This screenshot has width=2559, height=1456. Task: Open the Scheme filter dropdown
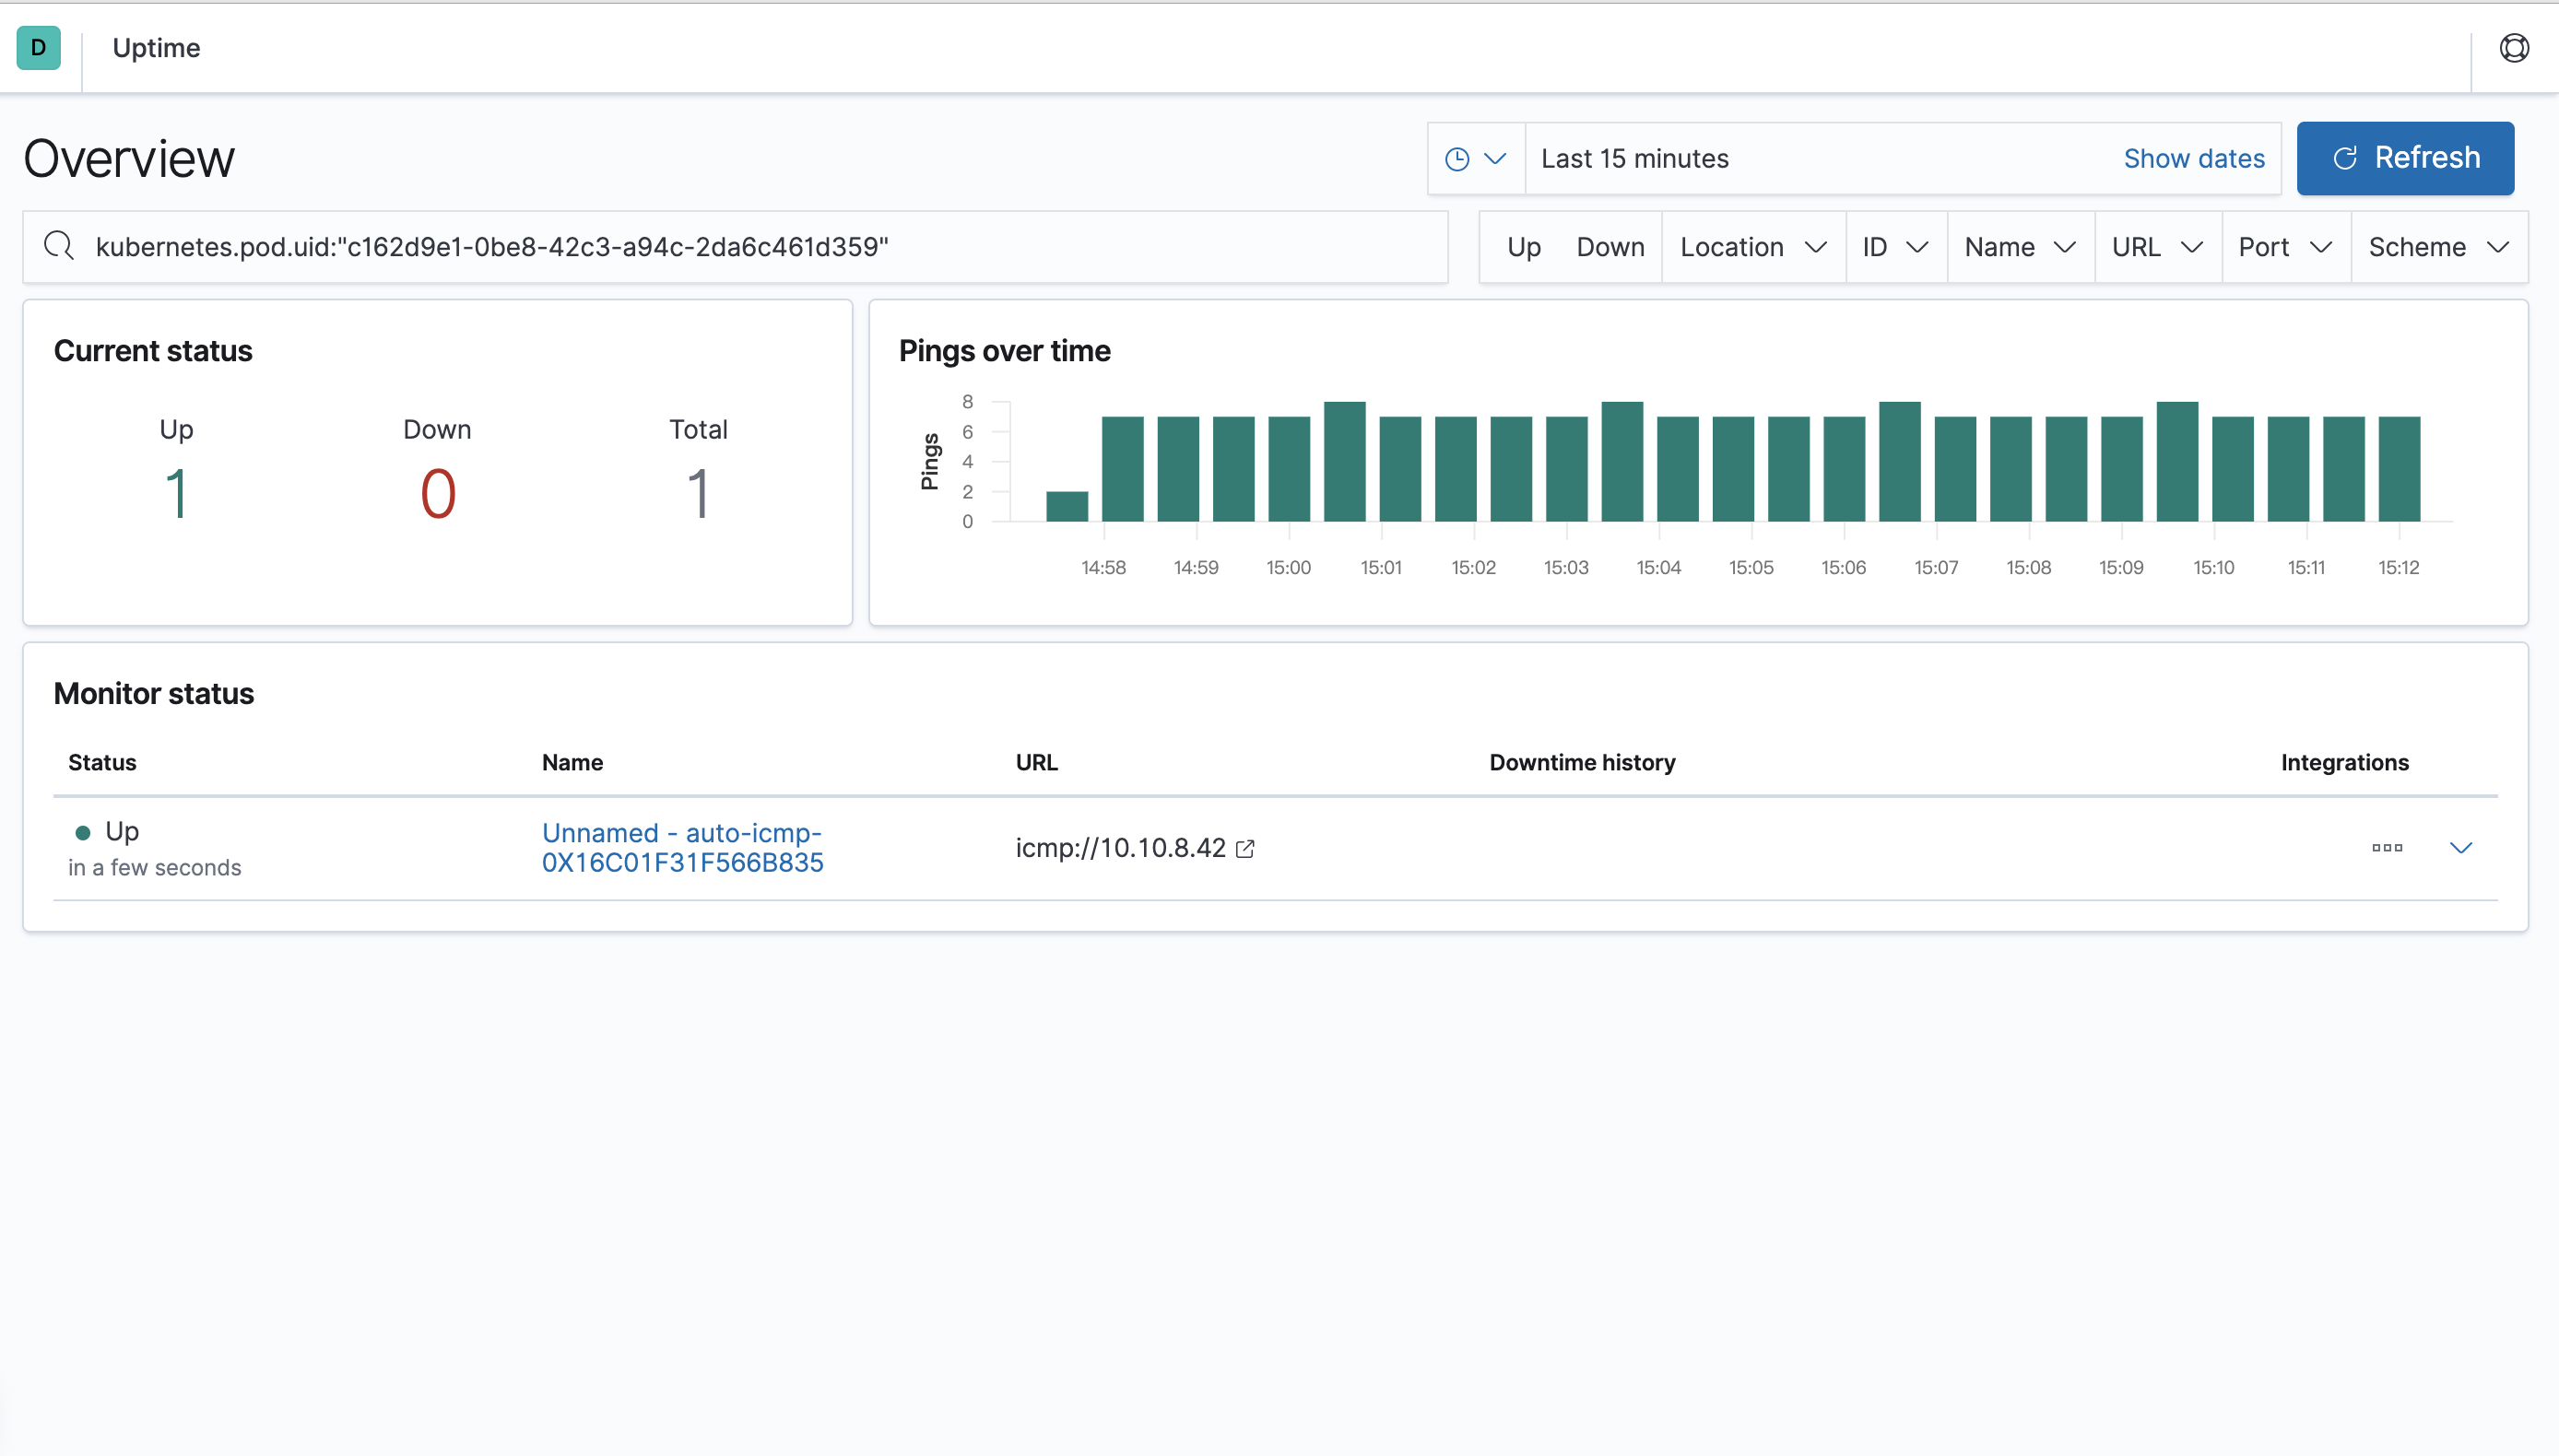(x=2437, y=247)
